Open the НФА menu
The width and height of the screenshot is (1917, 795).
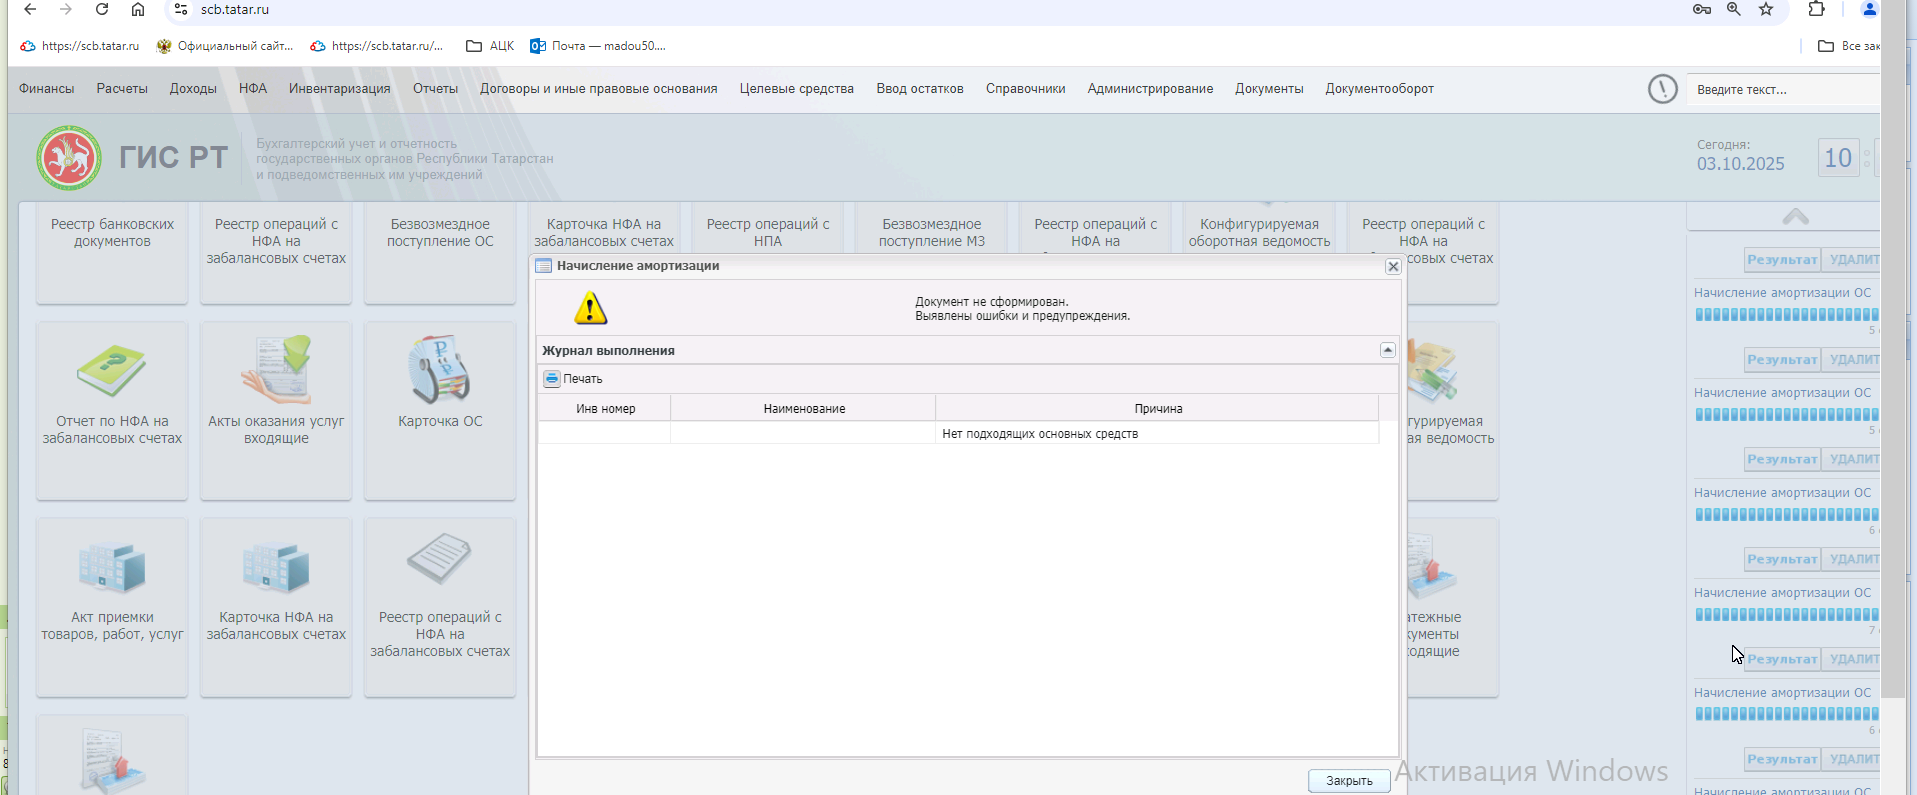click(253, 89)
